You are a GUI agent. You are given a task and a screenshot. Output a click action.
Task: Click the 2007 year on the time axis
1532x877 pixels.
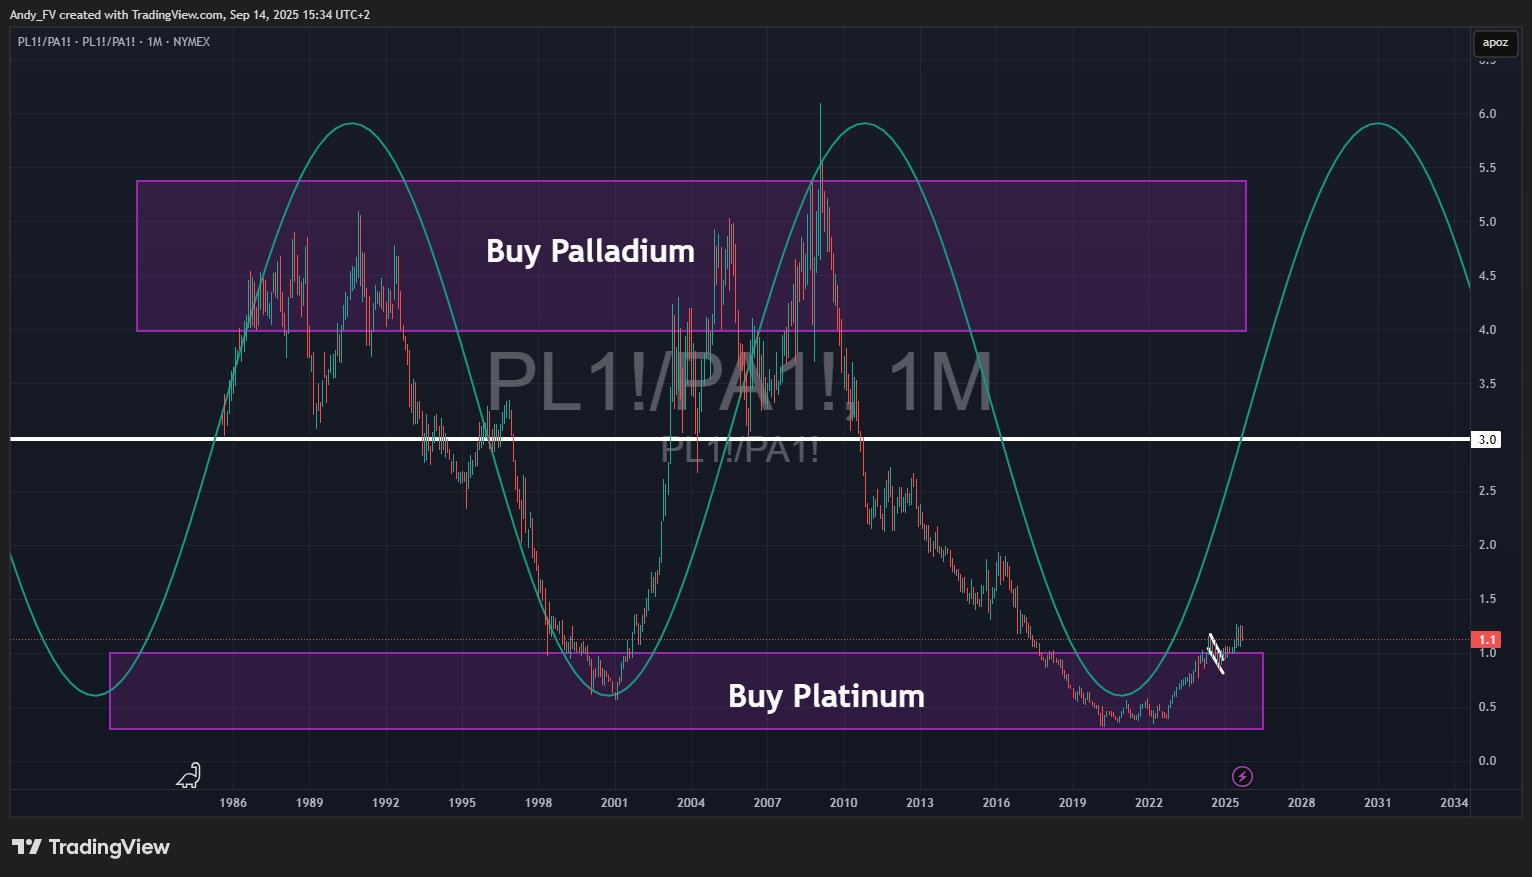(767, 803)
